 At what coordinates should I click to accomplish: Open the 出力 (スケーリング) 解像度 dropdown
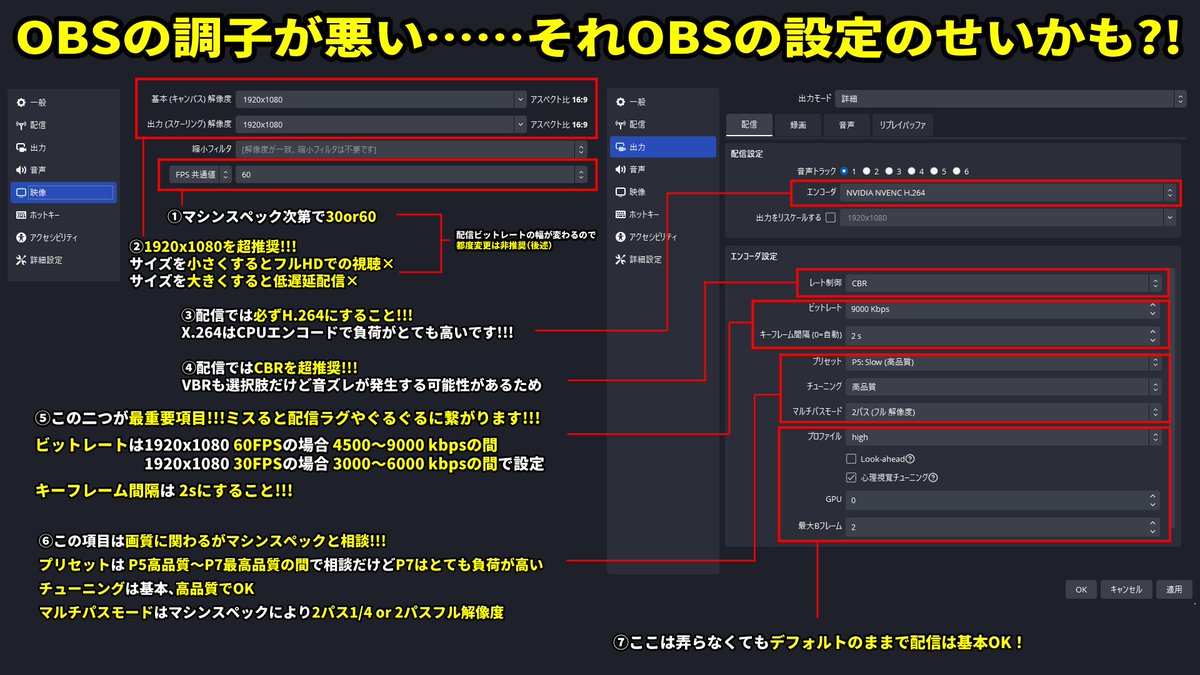(381, 124)
